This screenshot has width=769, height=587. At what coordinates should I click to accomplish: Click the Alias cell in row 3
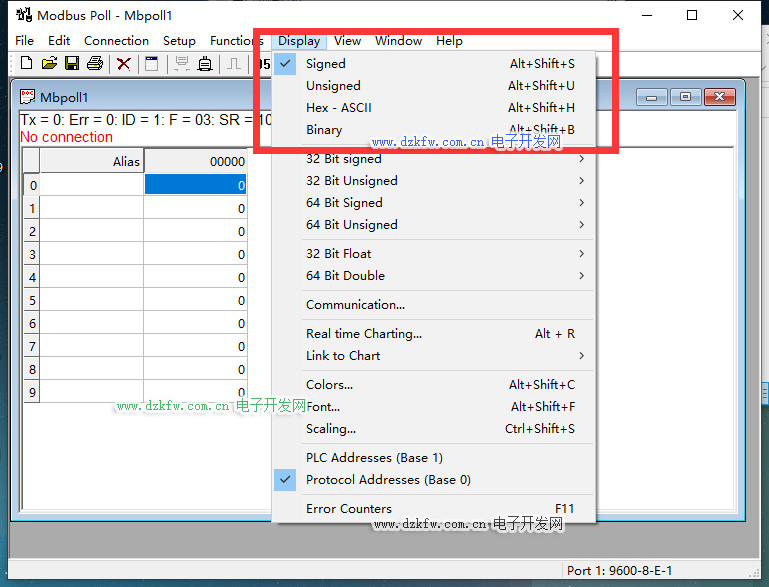click(x=91, y=255)
